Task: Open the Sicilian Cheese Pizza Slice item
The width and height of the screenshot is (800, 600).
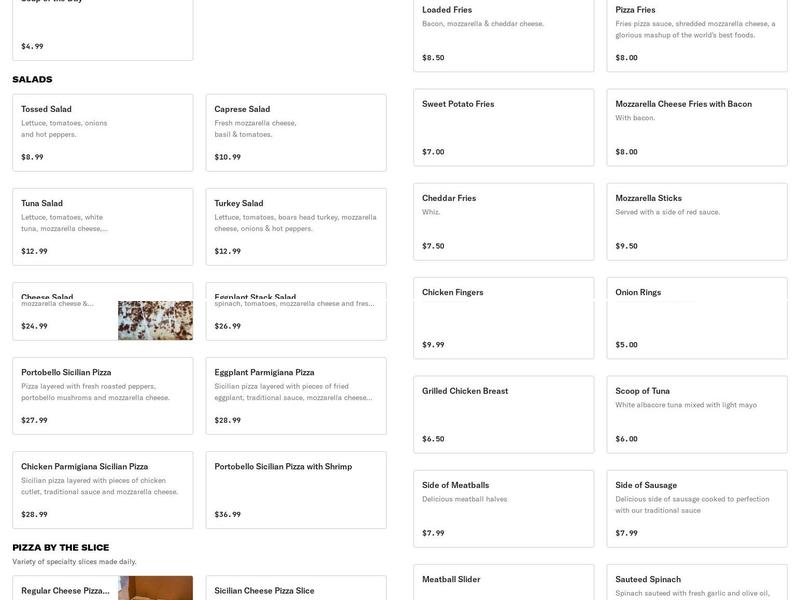Action: point(296,589)
